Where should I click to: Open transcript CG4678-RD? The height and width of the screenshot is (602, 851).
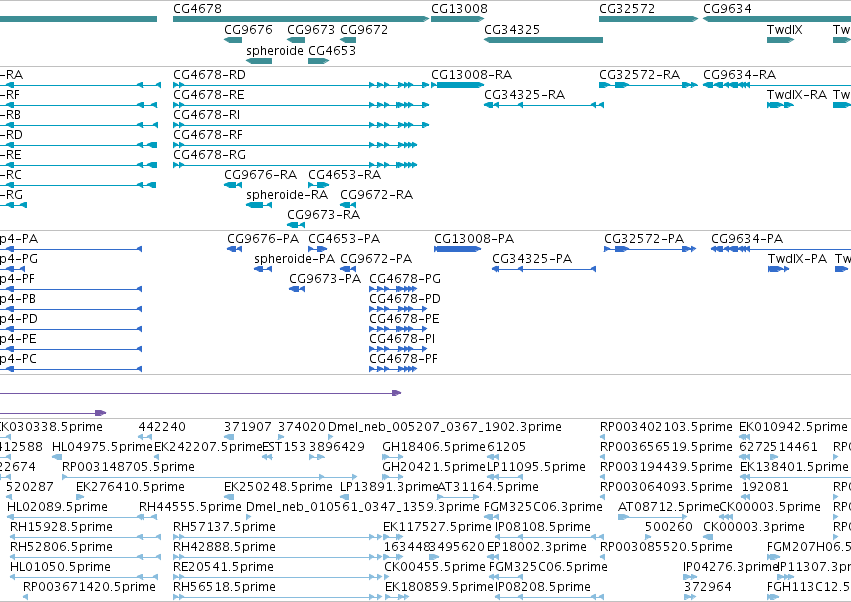point(209,74)
